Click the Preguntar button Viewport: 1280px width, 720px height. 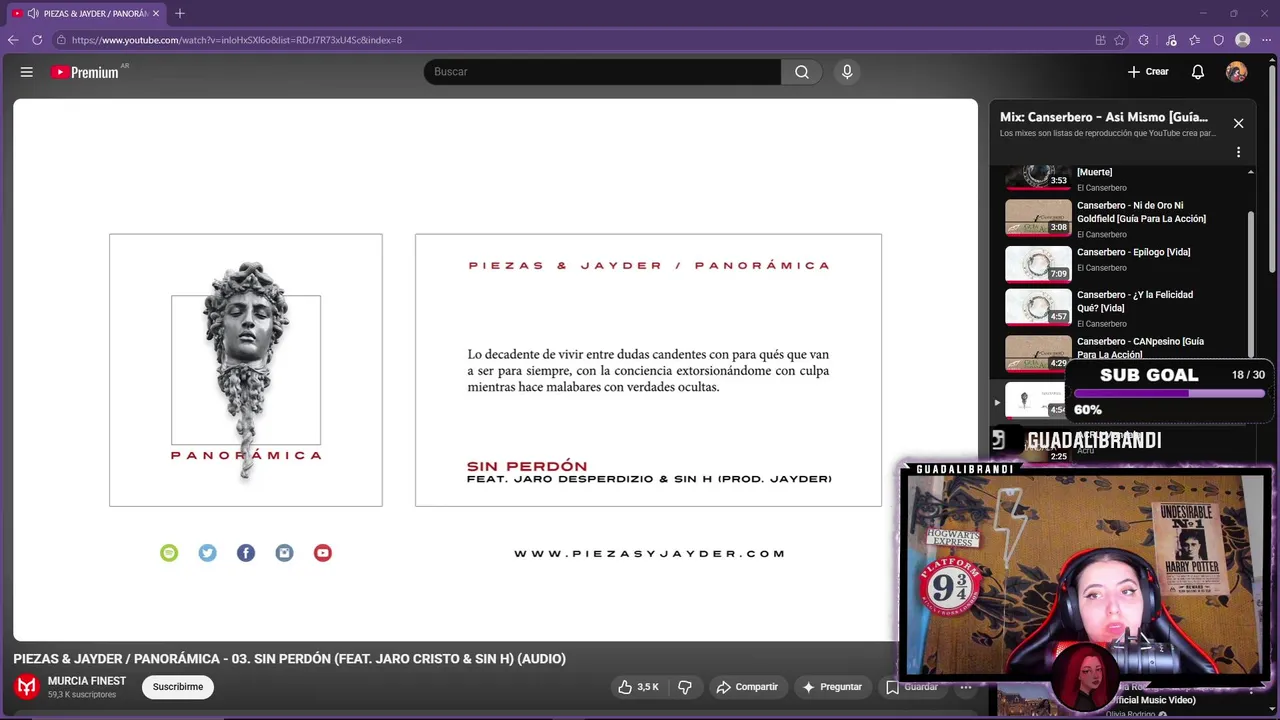[x=832, y=687]
